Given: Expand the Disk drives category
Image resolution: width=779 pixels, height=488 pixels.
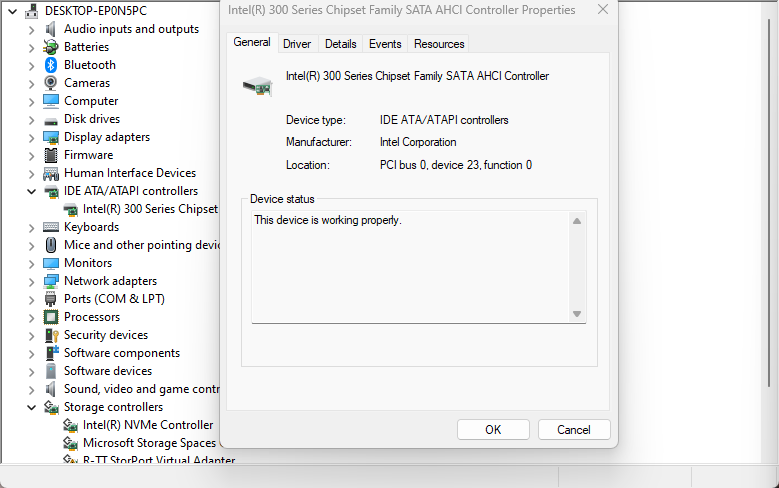Looking at the screenshot, I should tap(31, 120).
